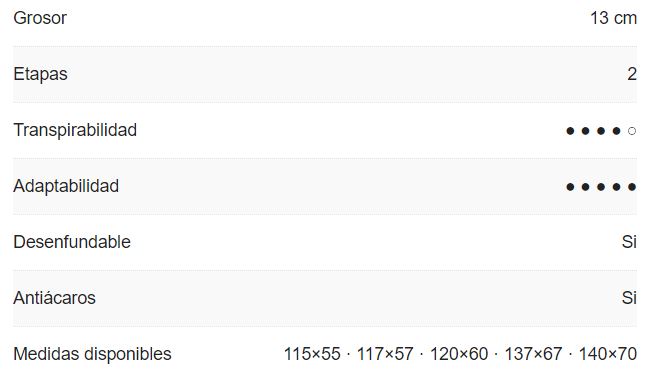Select the Antiácaros Si value
648x383 pixels.
629,298
